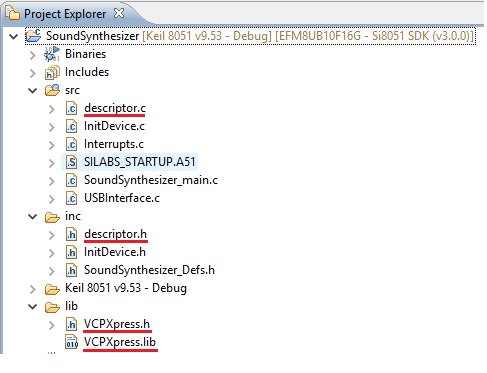Select the Keil 8051 v9.53 - Debug label
This screenshot has width=487, height=373.
[x=126, y=288]
